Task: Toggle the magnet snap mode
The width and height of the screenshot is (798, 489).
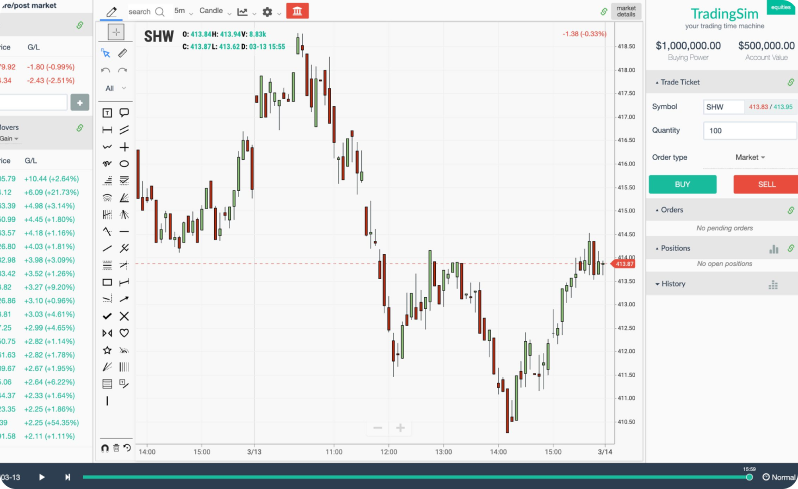Action: pos(105,448)
